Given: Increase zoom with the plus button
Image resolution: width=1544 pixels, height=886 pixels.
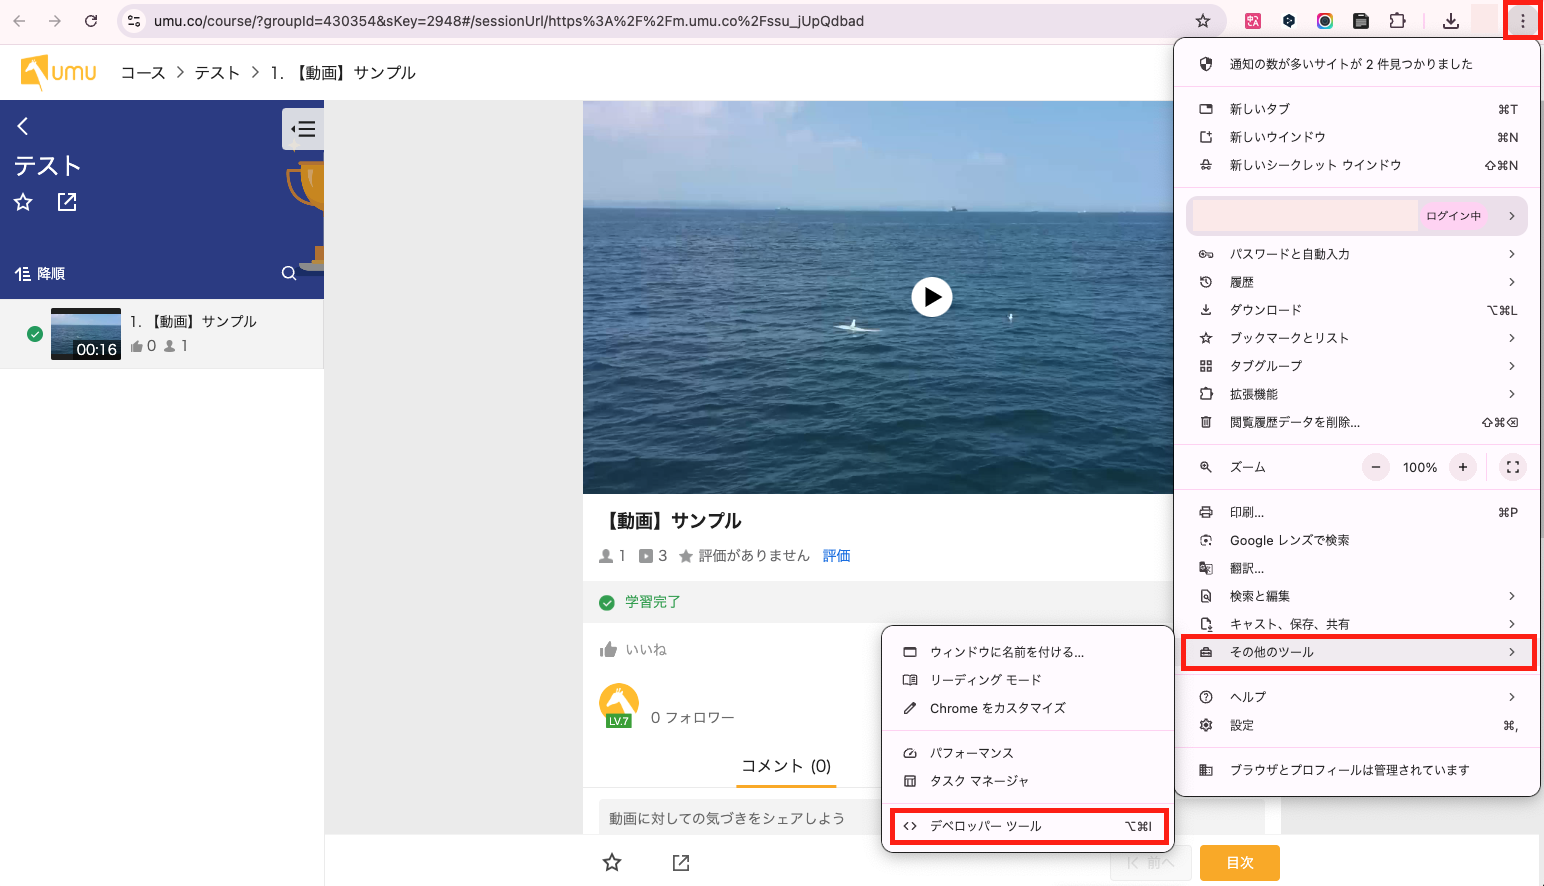Looking at the screenshot, I should click(x=1463, y=467).
